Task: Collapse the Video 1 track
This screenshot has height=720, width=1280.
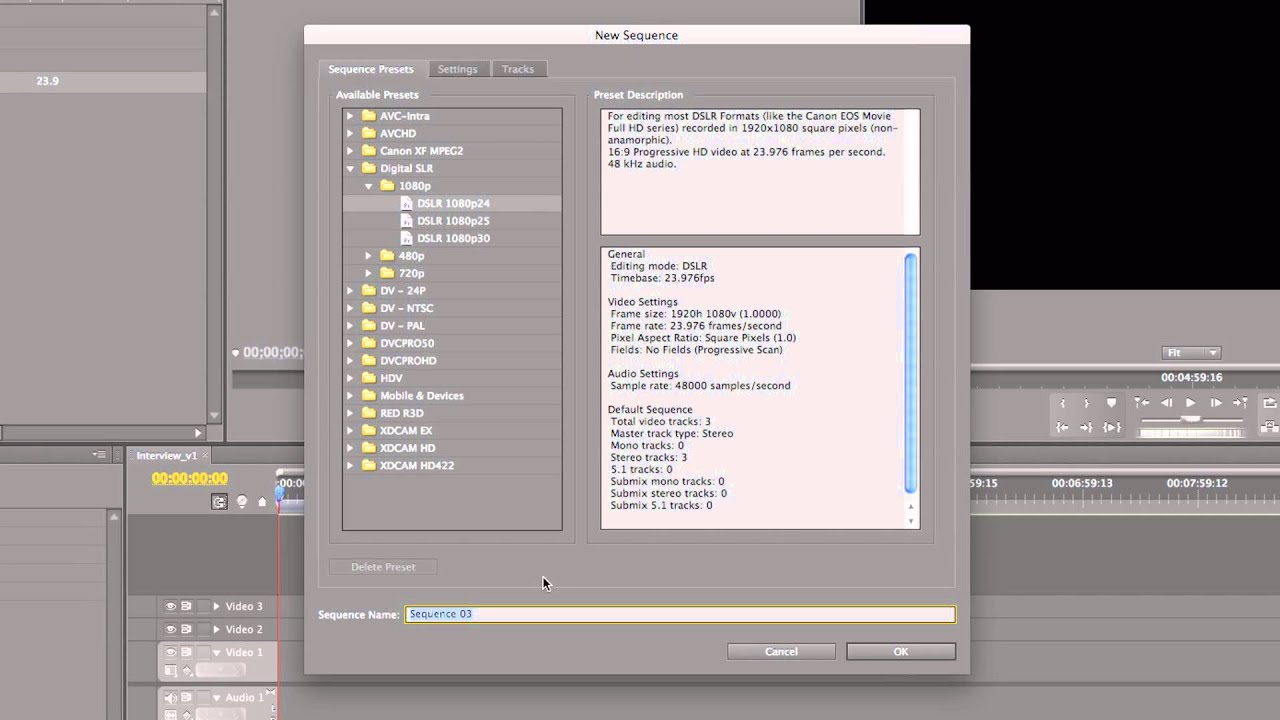Action: point(216,652)
